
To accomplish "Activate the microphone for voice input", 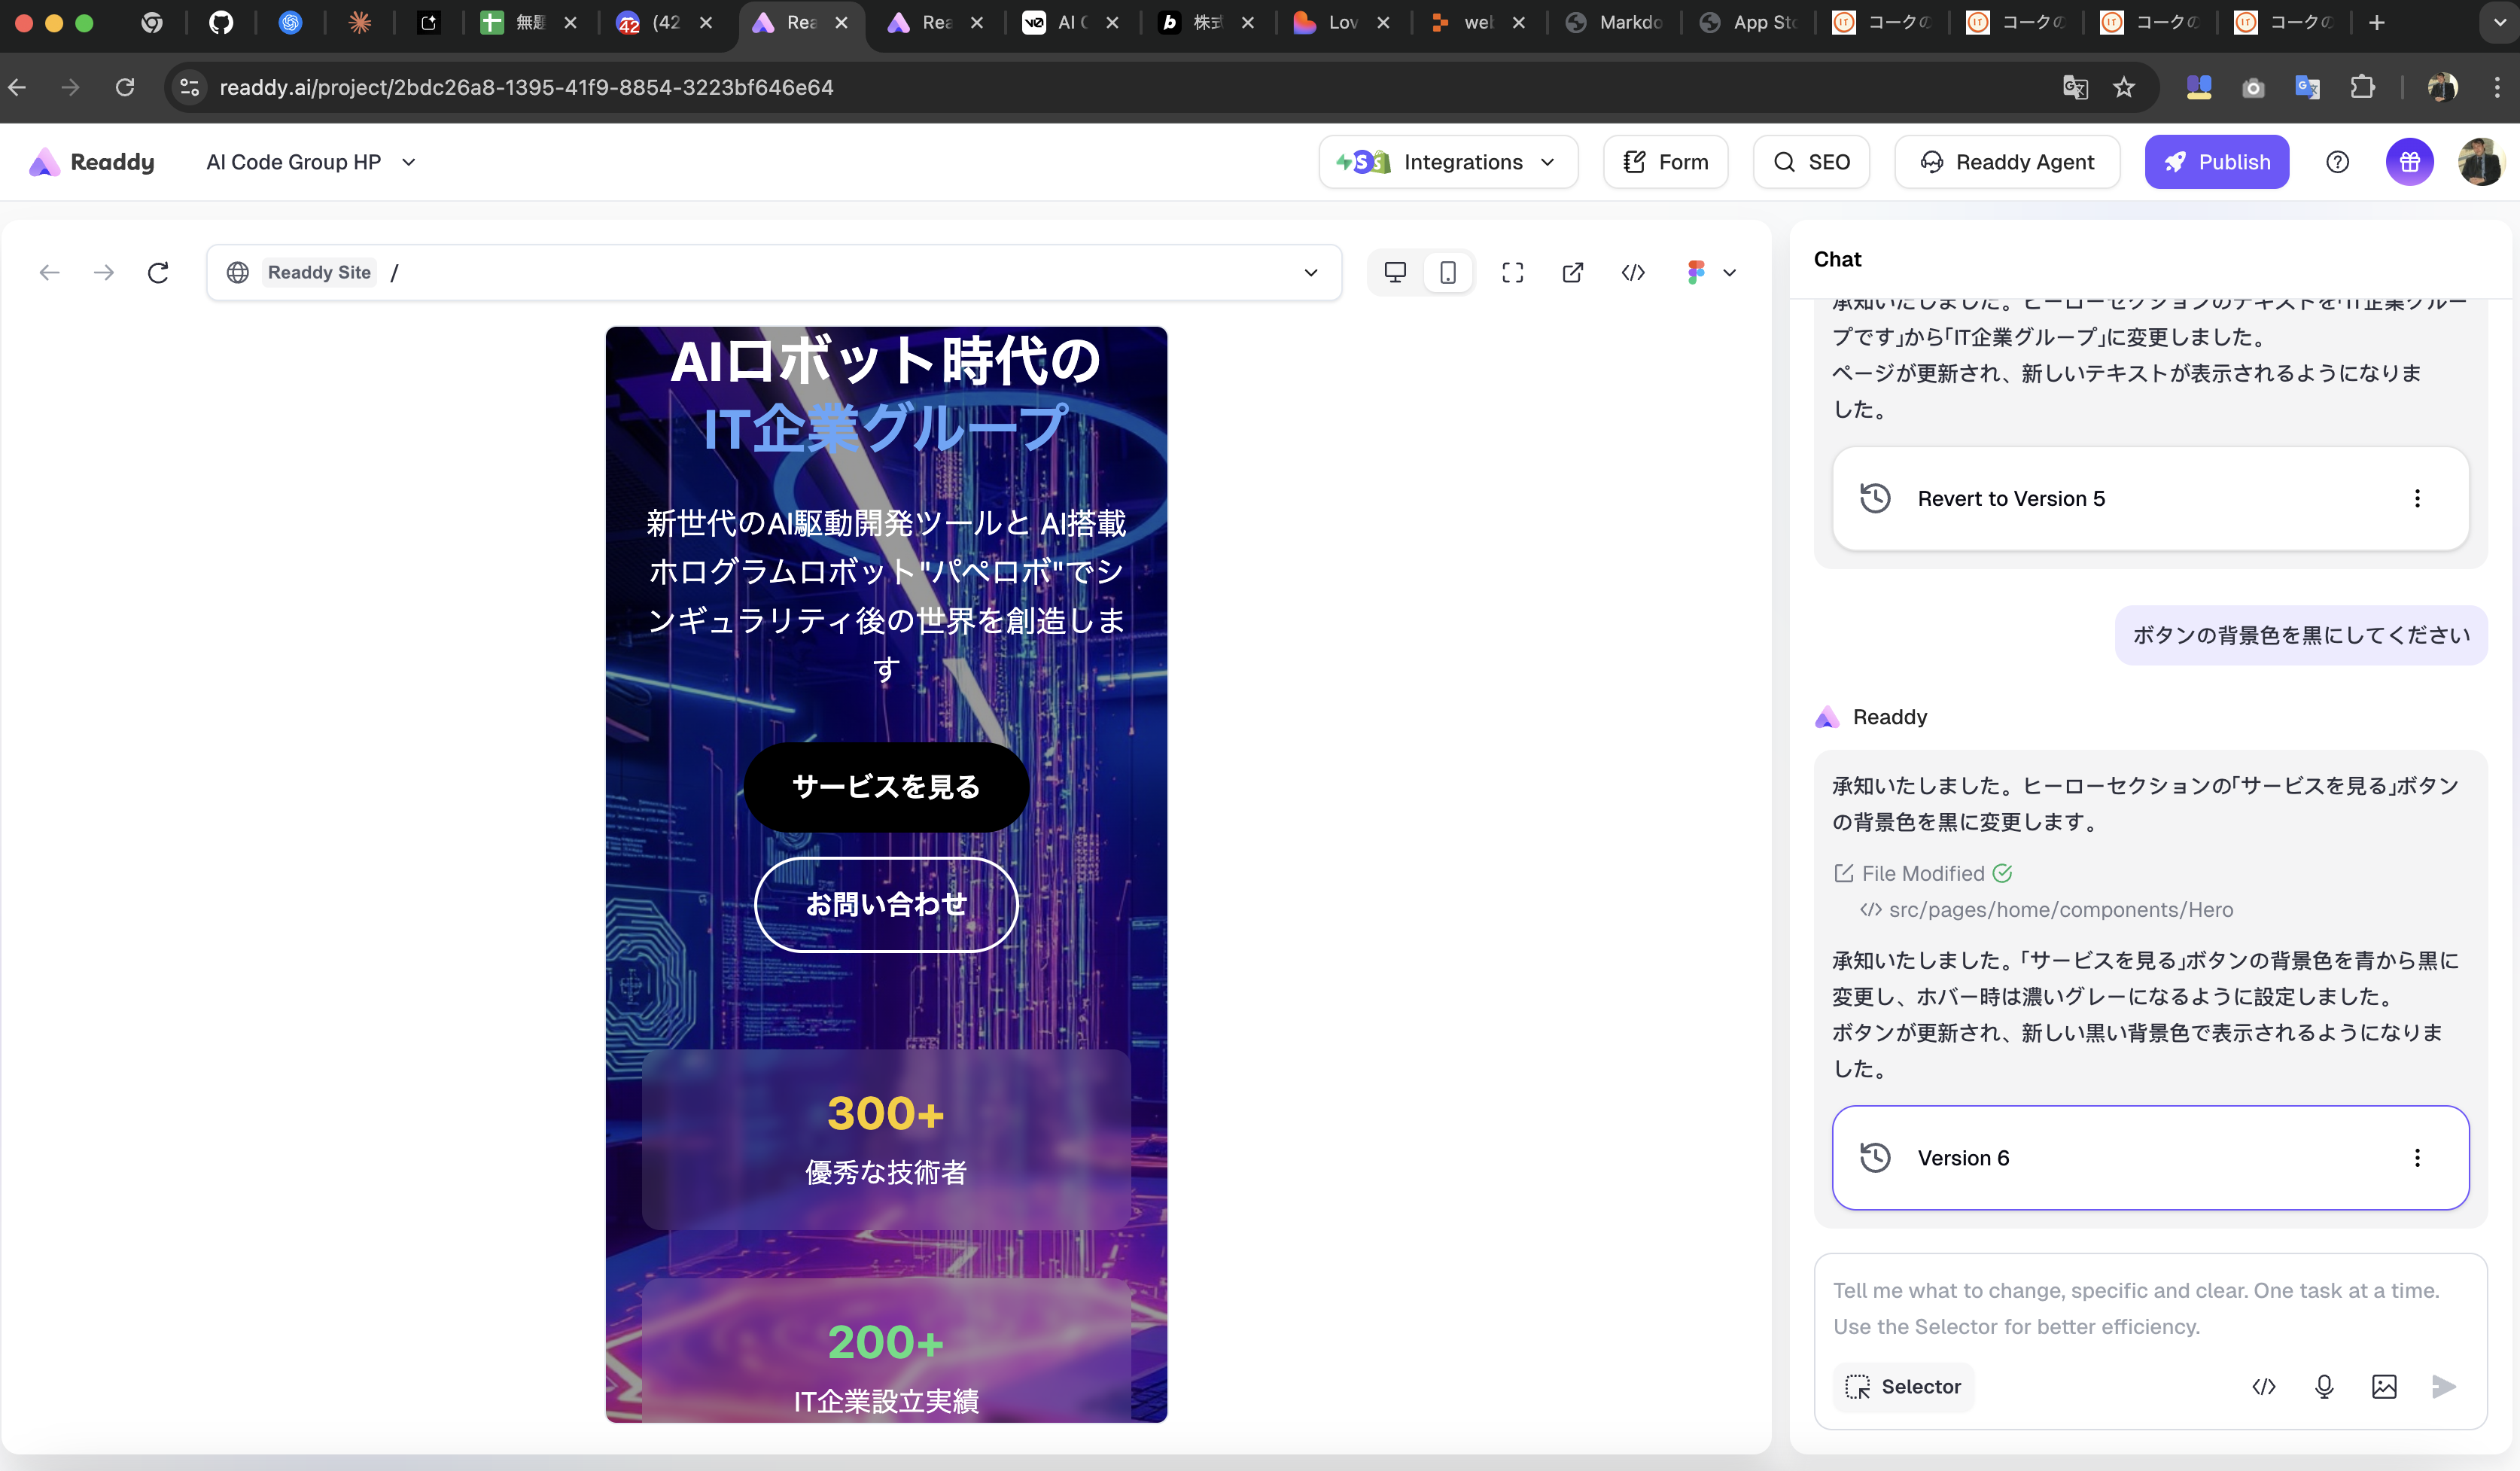I will click(2324, 1387).
